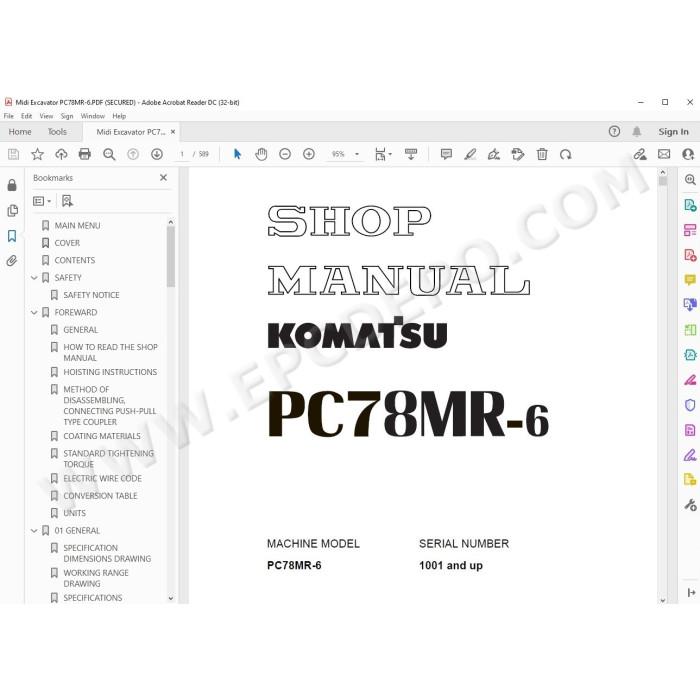Click the star bookmark icon in the toolbar
Image resolution: width=700 pixels, height=700 pixels.
38,154
